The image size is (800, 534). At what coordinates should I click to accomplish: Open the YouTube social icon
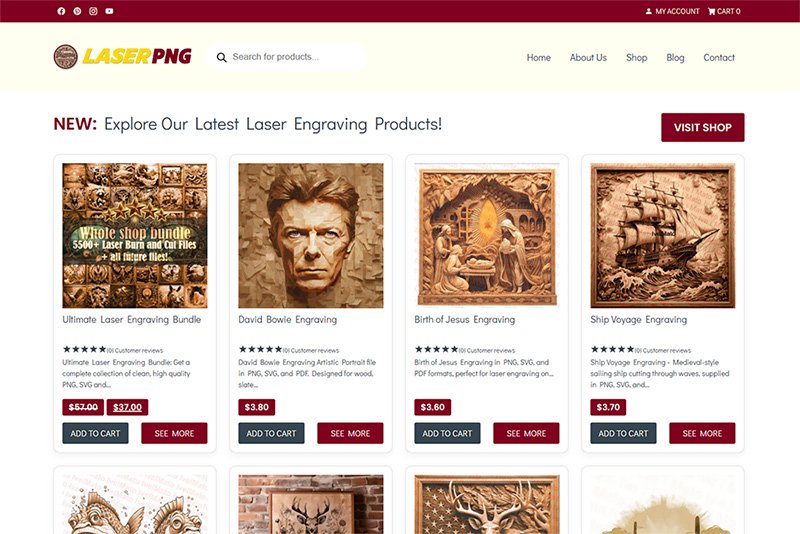(x=109, y=11)
